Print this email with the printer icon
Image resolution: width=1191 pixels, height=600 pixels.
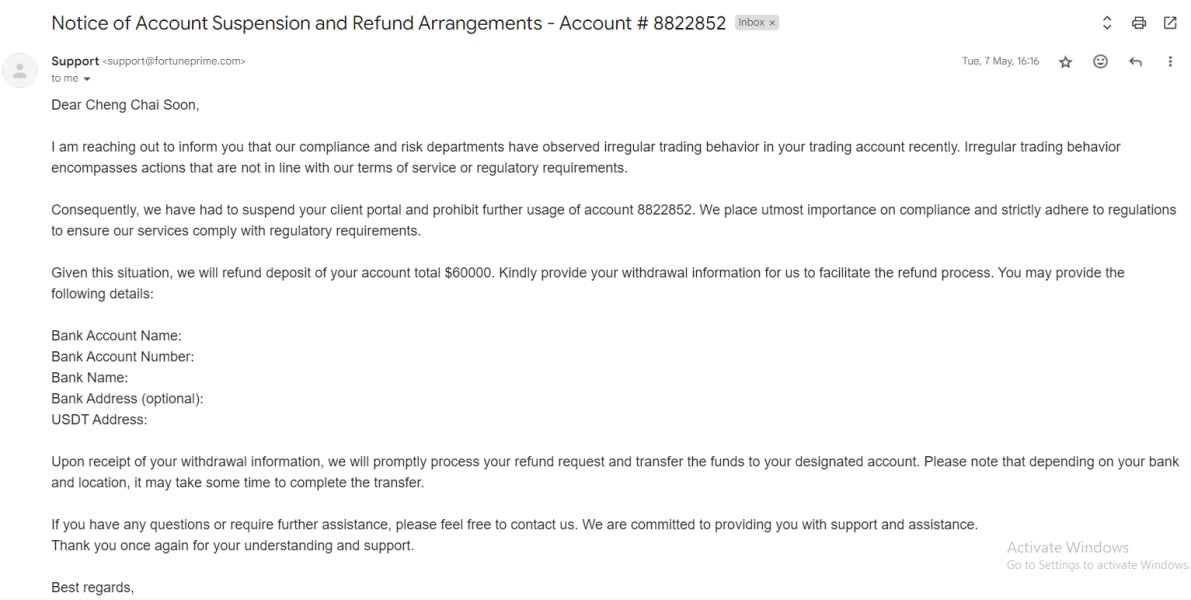[x=1138, y=23]
